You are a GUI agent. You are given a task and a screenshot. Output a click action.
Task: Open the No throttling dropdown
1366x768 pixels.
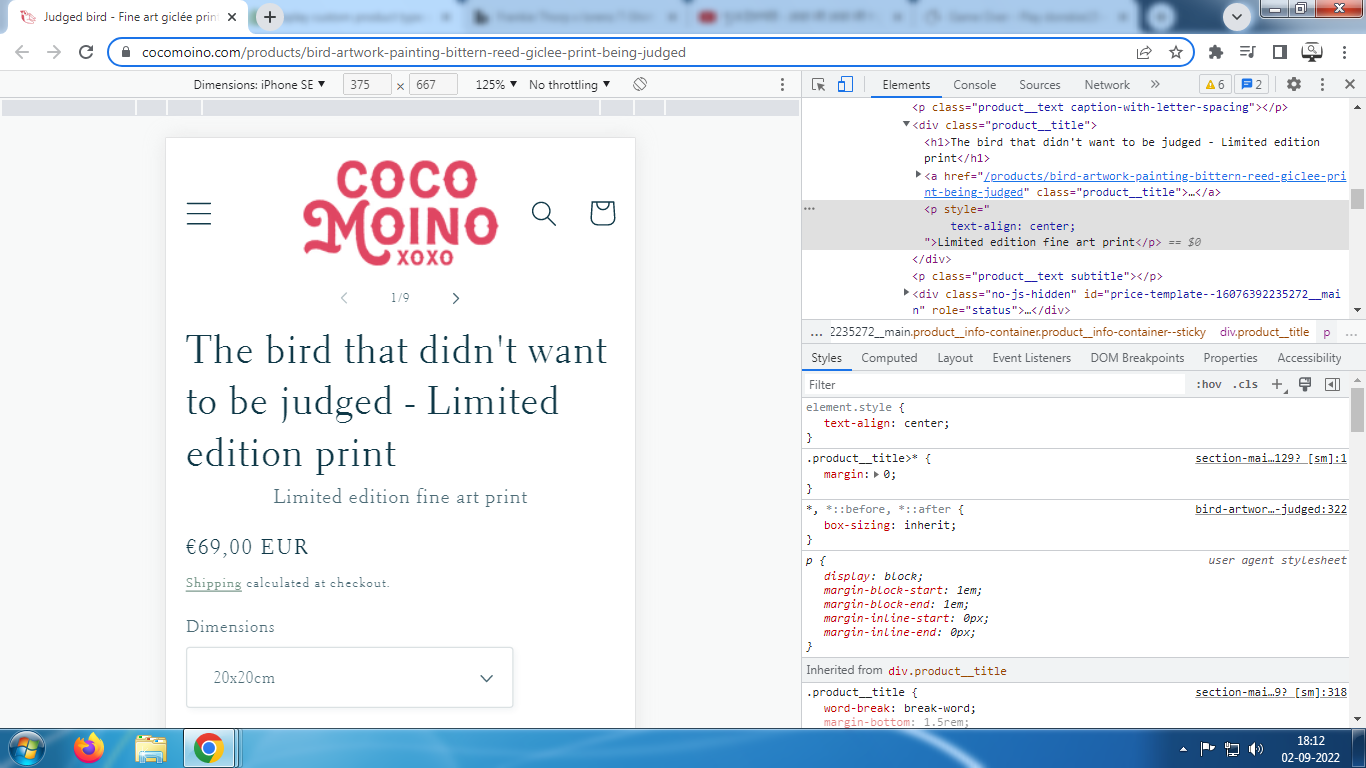coord(568,85)
